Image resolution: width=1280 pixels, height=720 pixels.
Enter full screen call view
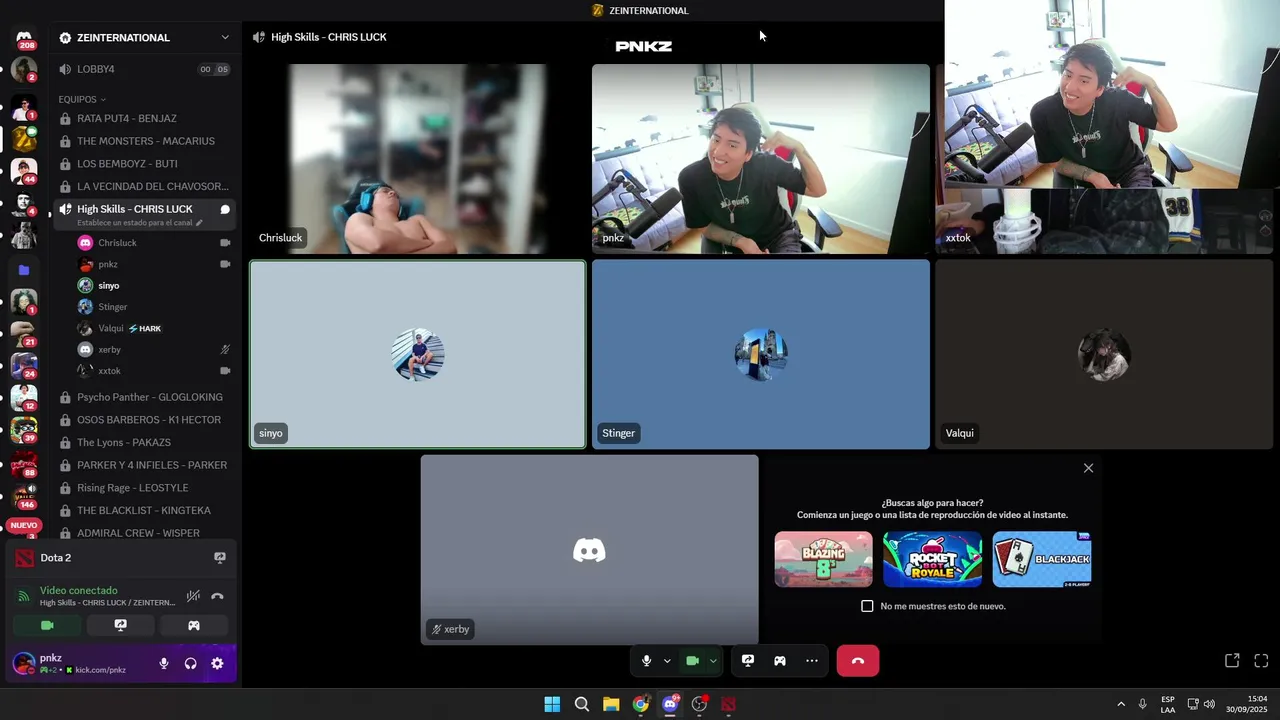pyautogui.click(x=1261, y=661)
